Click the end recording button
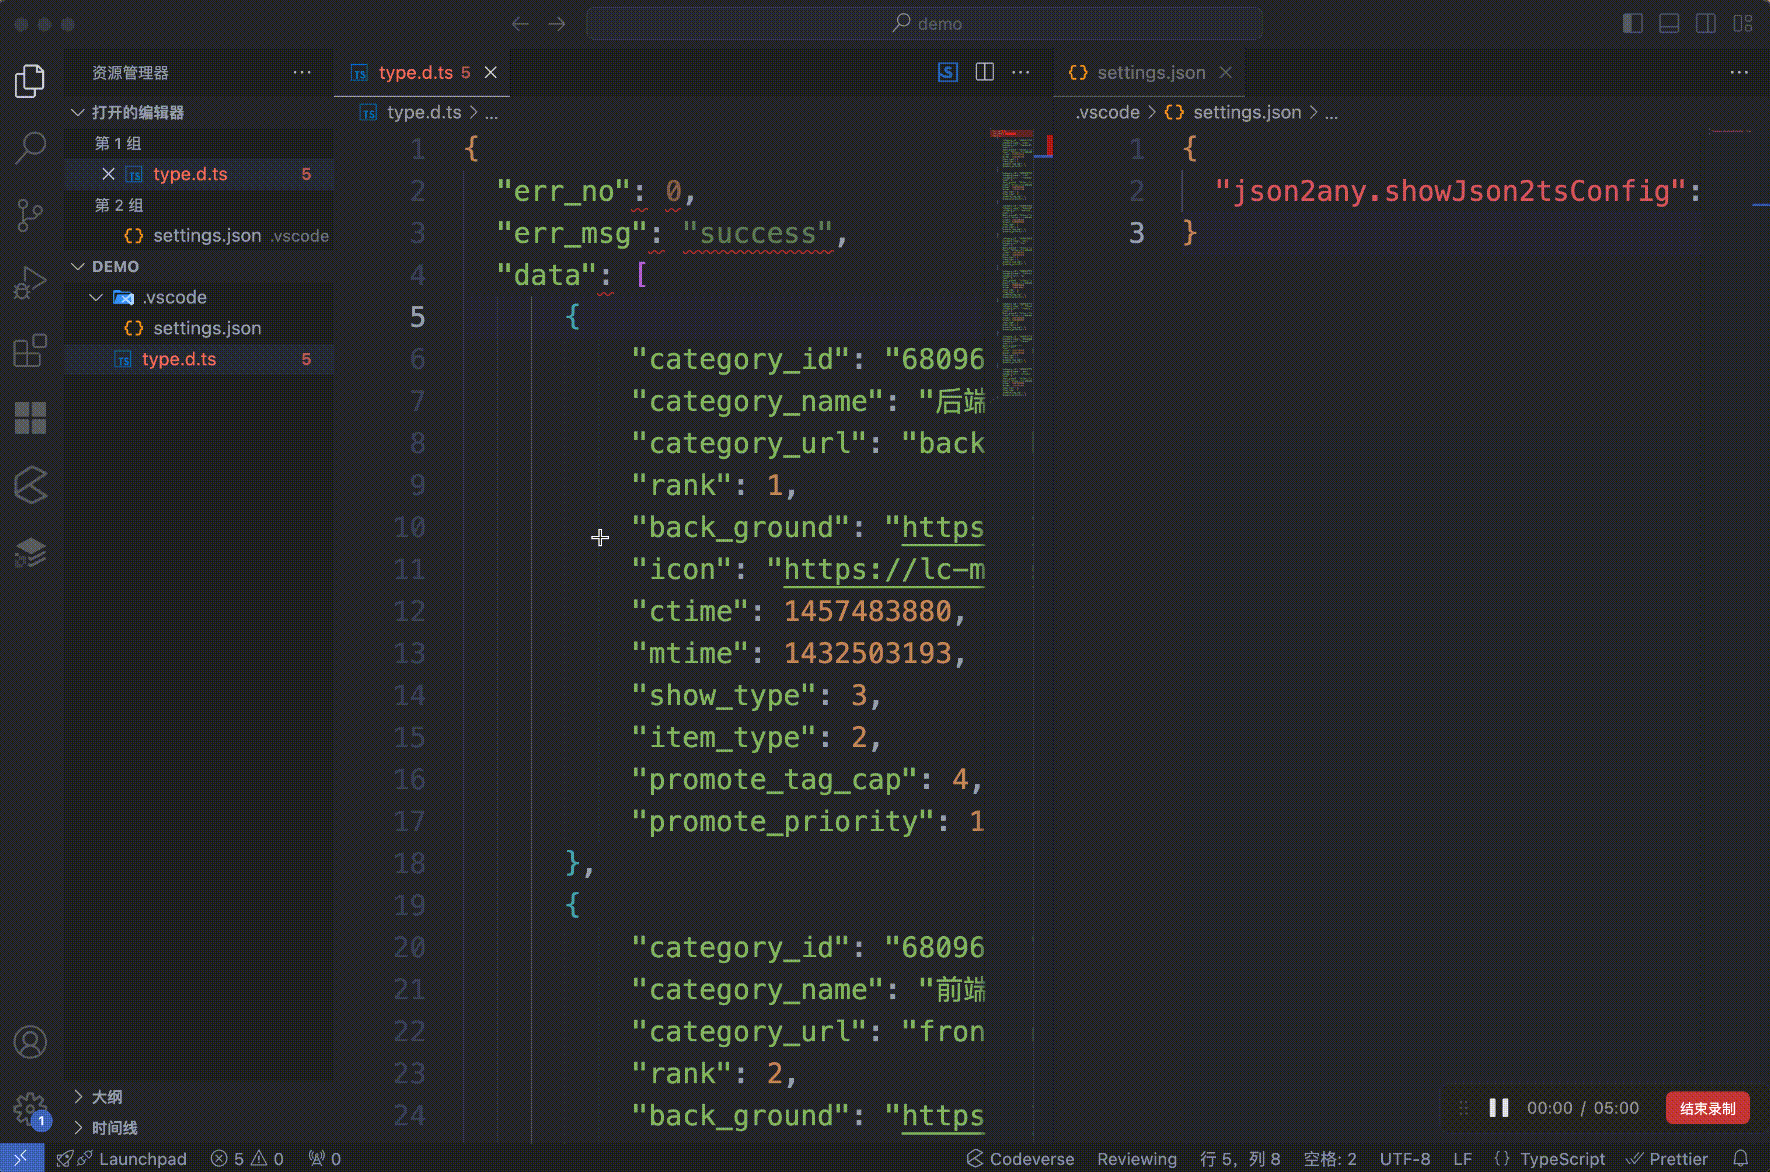This screenshot has height=1172, width=1770. [x=1707, y=1108]
